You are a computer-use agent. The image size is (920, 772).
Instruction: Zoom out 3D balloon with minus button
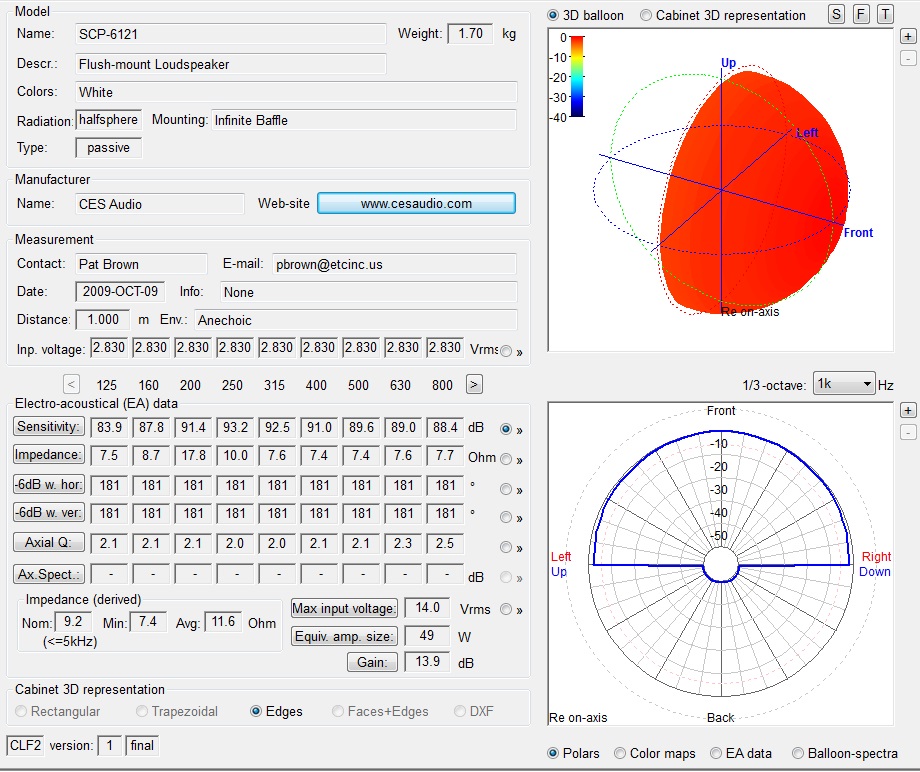[907, 58]
